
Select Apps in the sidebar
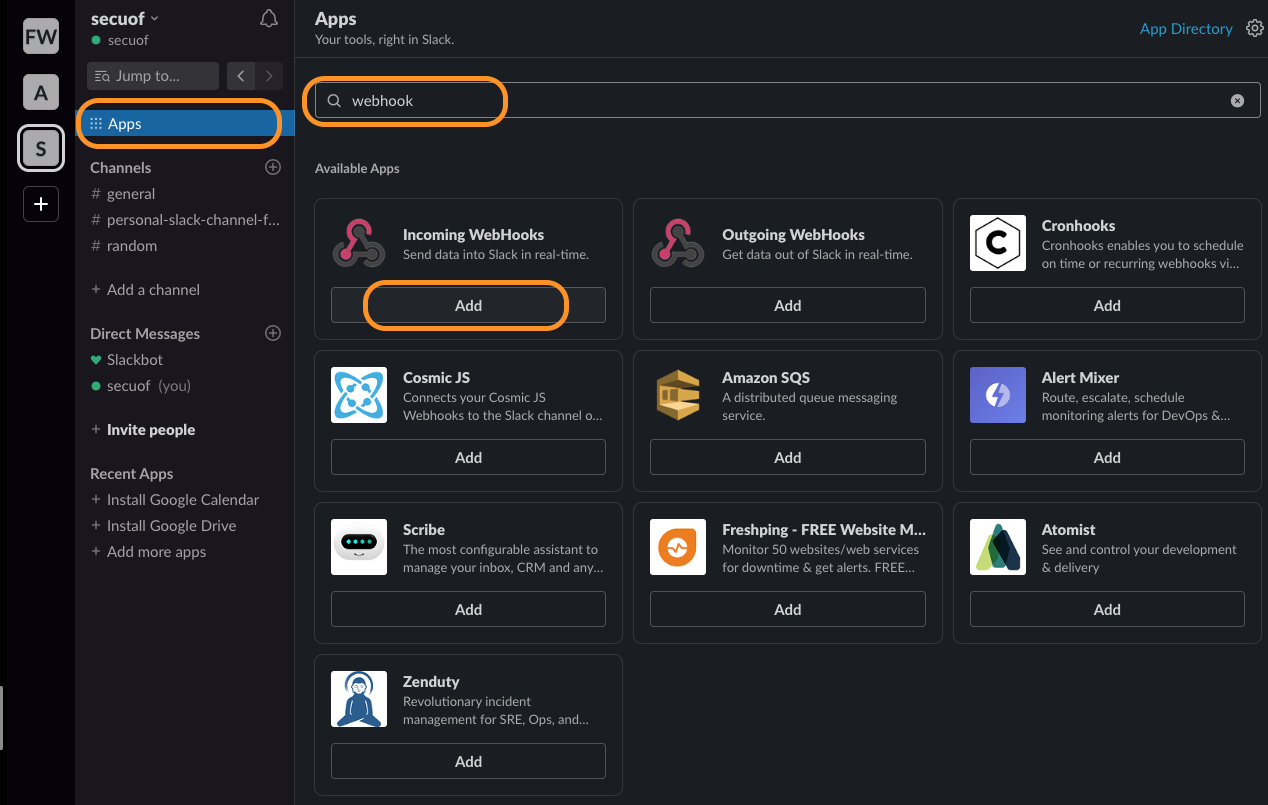coord(185,124)
